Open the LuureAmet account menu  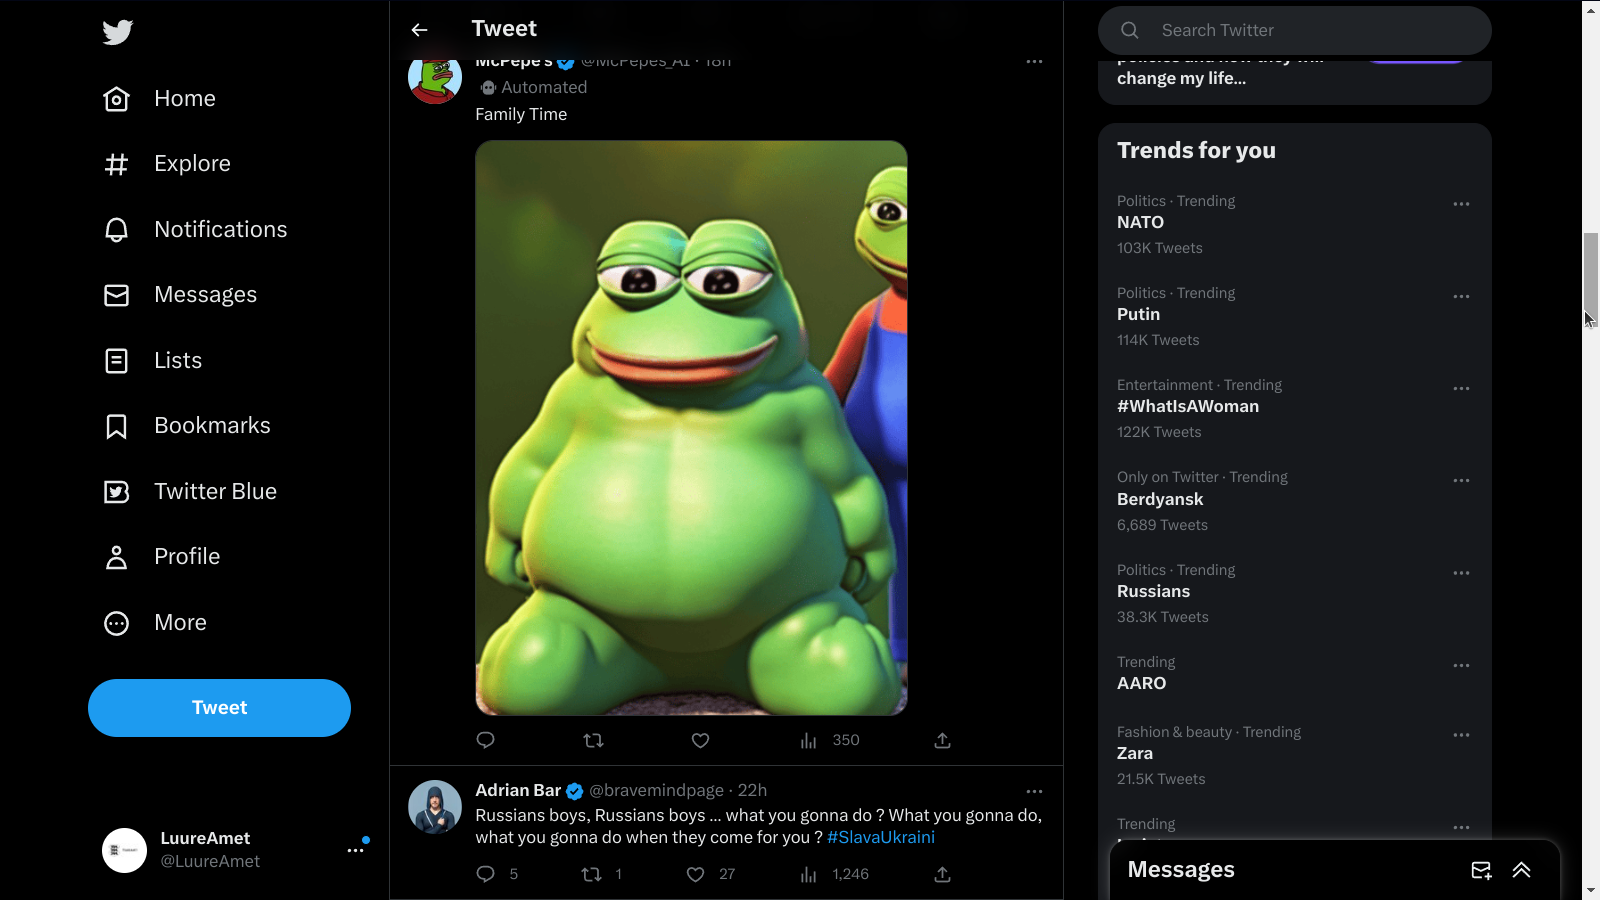click(x=355, y=850)
